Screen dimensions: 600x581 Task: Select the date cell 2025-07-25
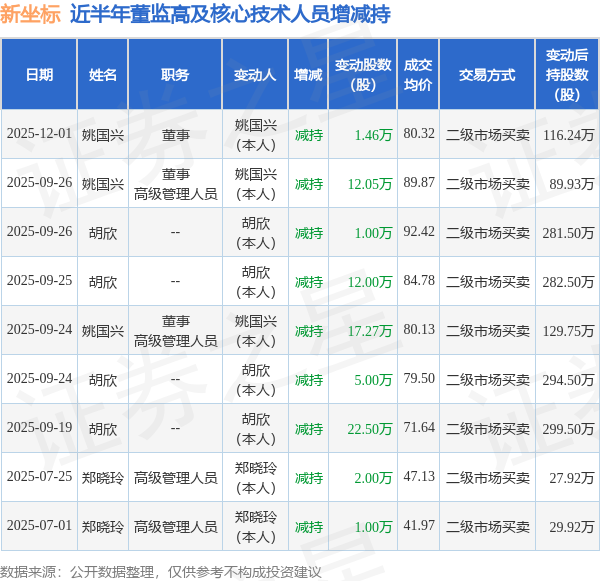coord(39,477)
